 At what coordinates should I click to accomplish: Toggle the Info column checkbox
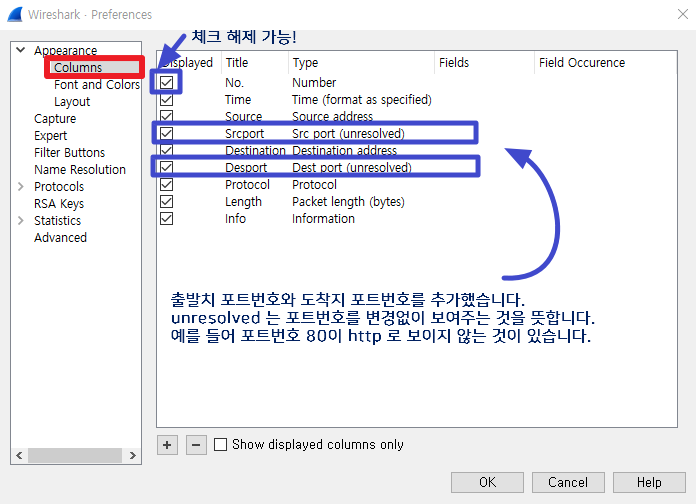click(x=166, y=218)
